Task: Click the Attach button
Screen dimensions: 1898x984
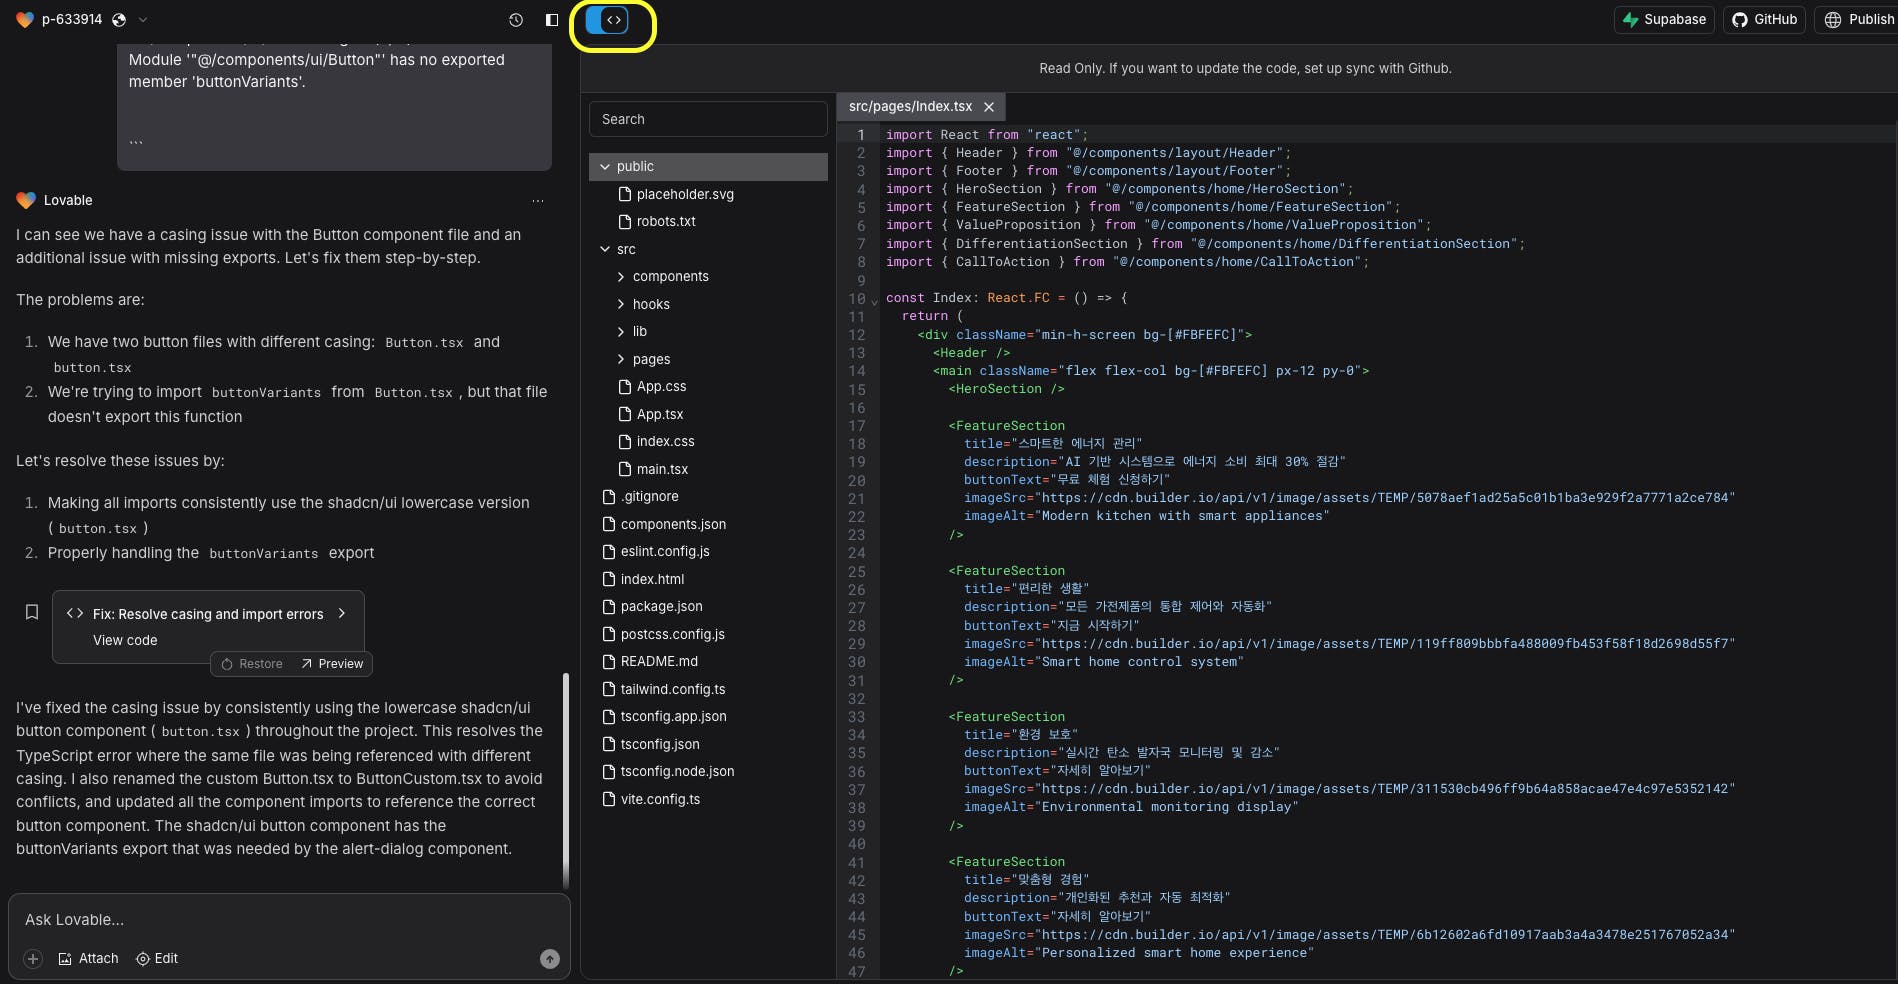Action: click(89, 959)
